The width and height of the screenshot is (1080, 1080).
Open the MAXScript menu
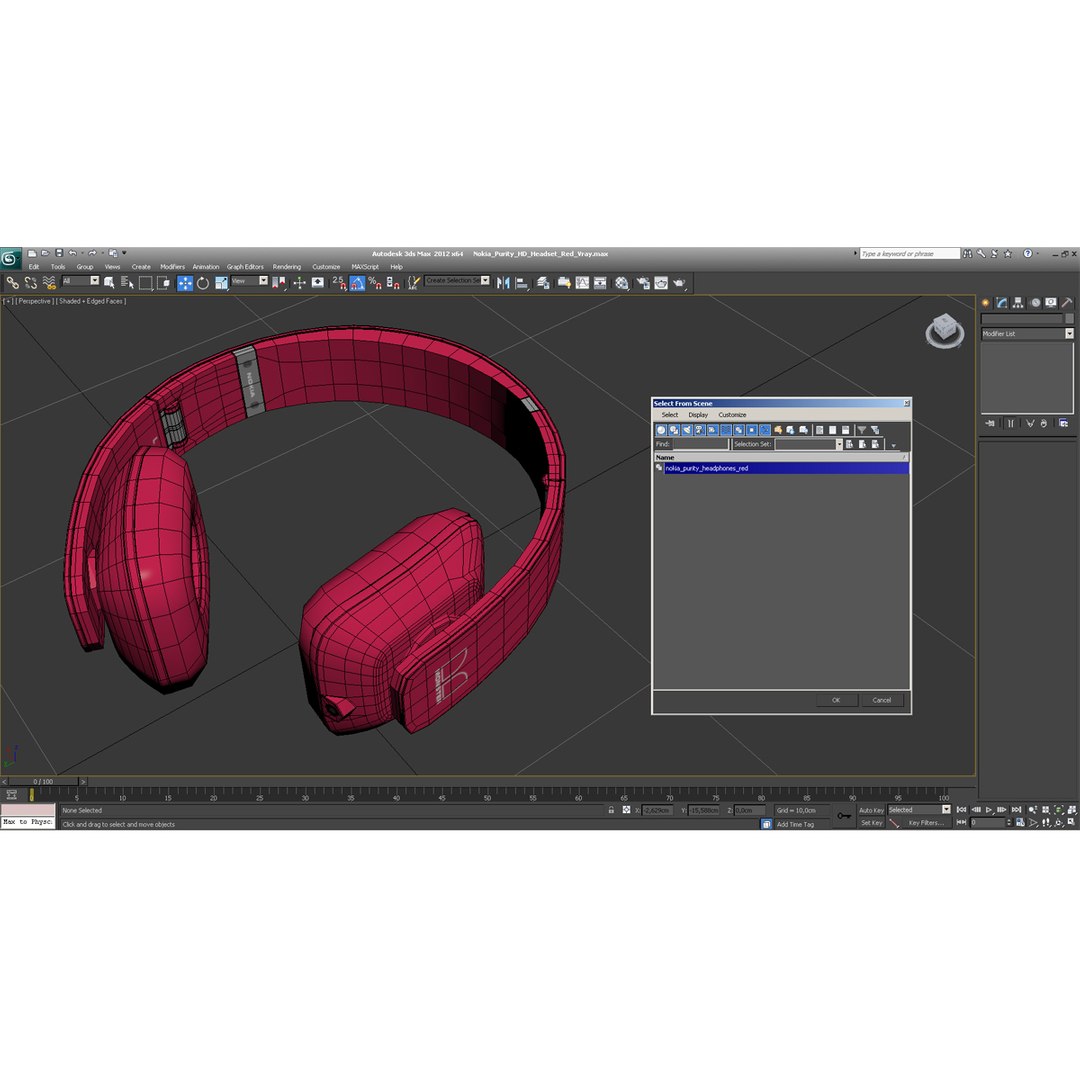coord(365,267)
